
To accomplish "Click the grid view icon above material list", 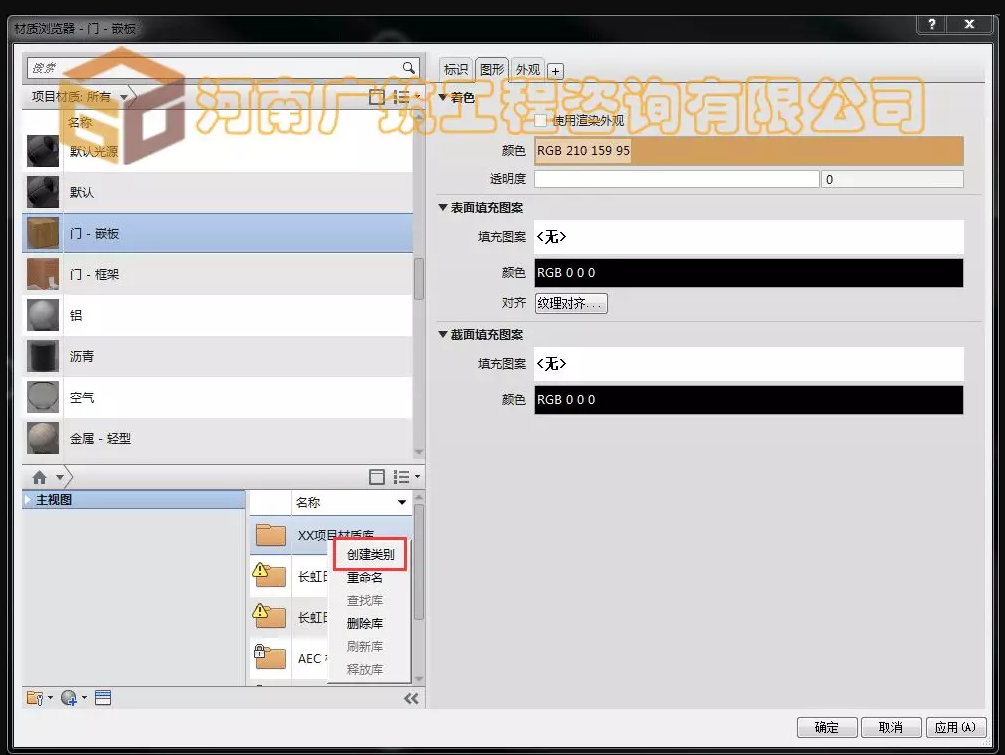I will coord(376,95).
